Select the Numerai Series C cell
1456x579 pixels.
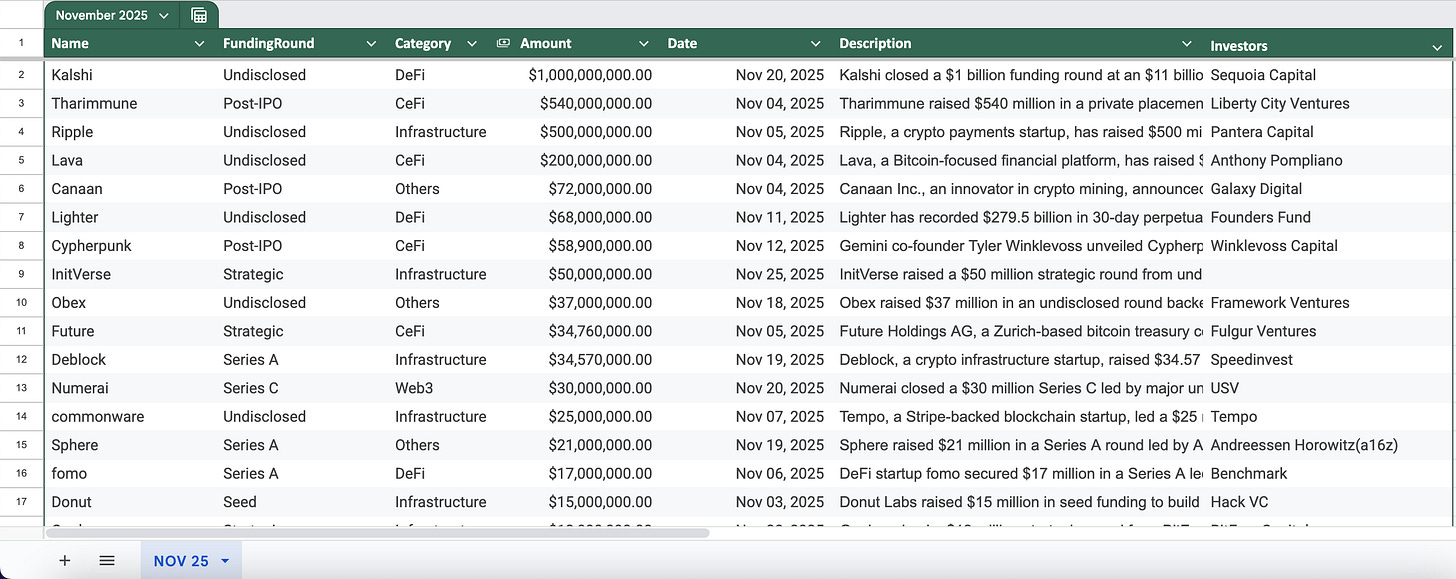[302, 388]
